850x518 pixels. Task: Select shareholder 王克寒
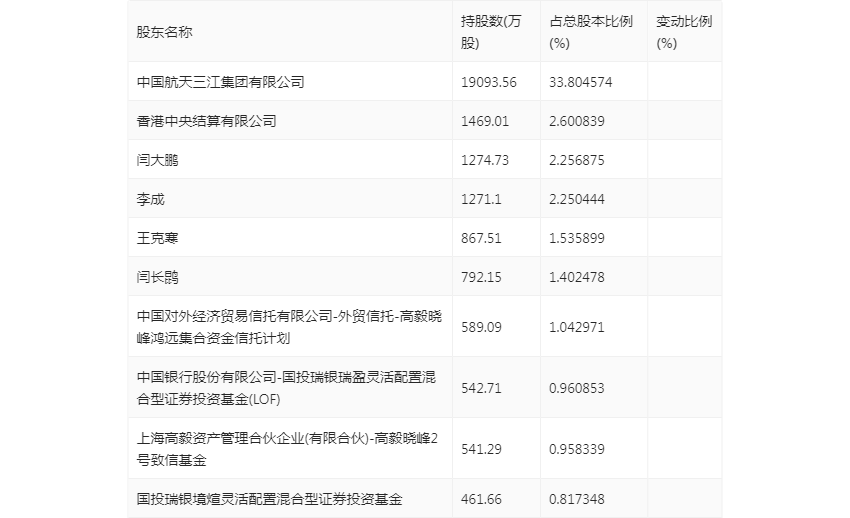coord(157,238)
